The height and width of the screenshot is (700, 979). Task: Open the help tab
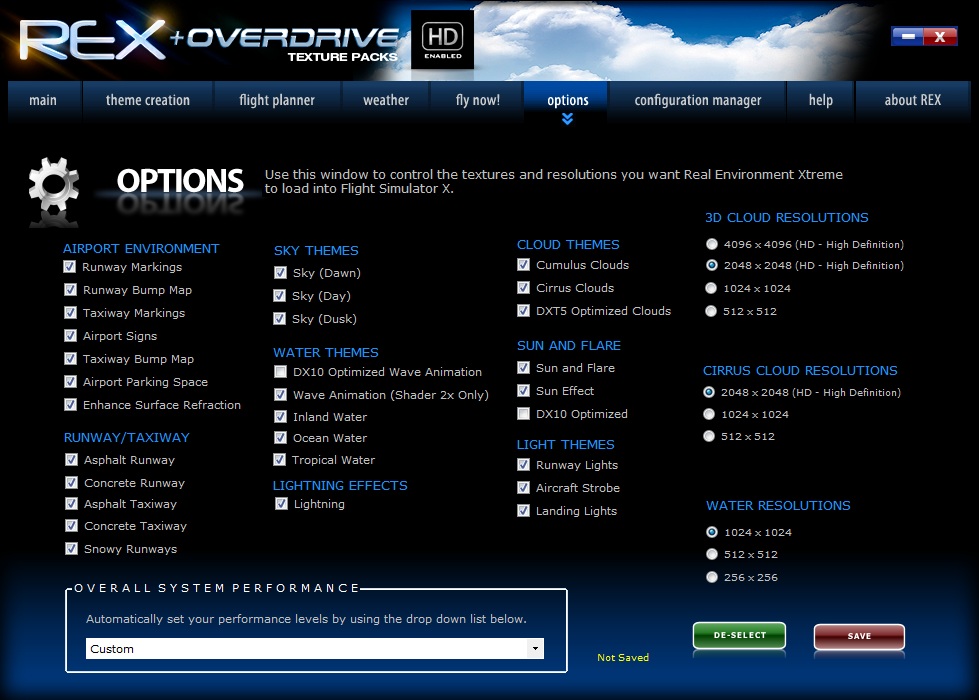pos(820,100)
